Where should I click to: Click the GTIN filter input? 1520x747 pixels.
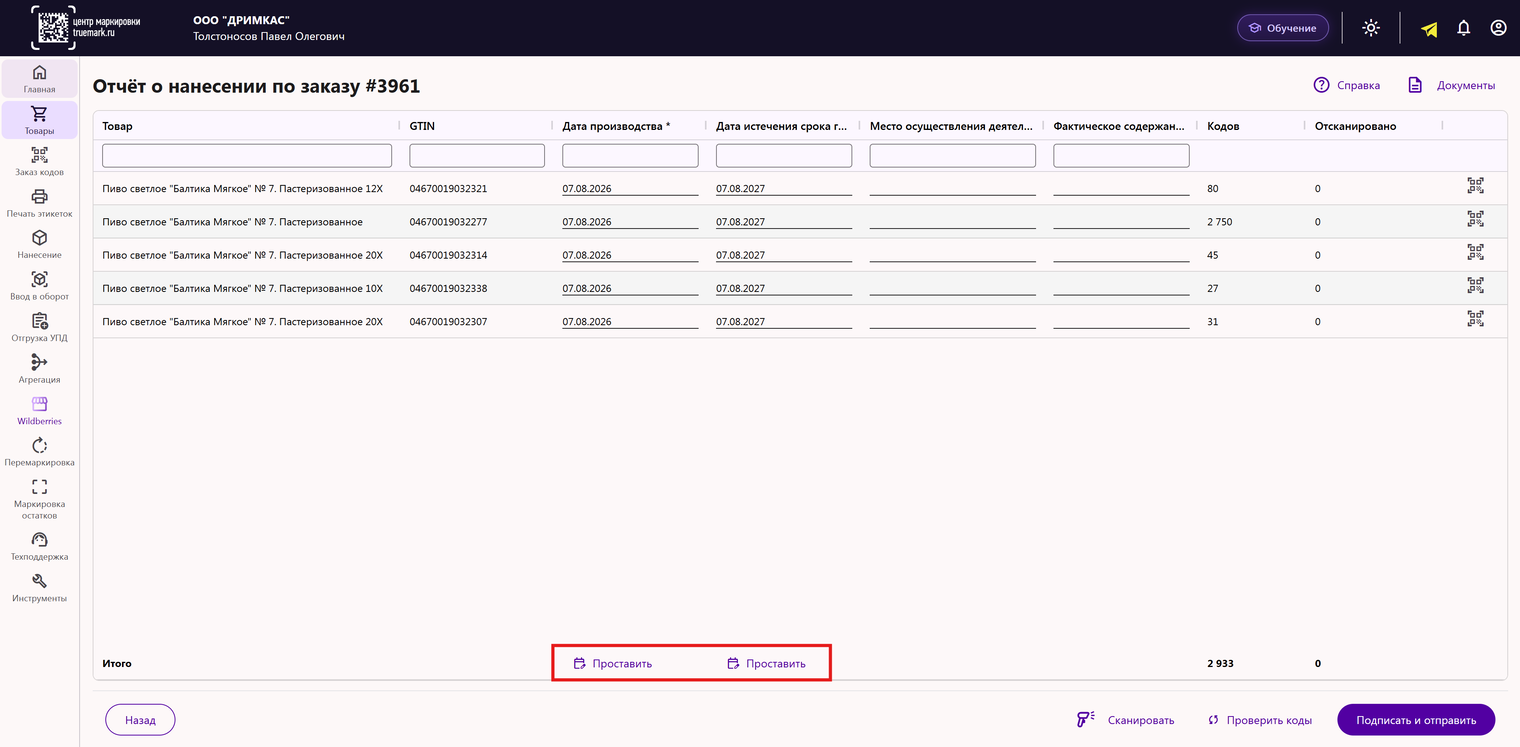[477, 155]
